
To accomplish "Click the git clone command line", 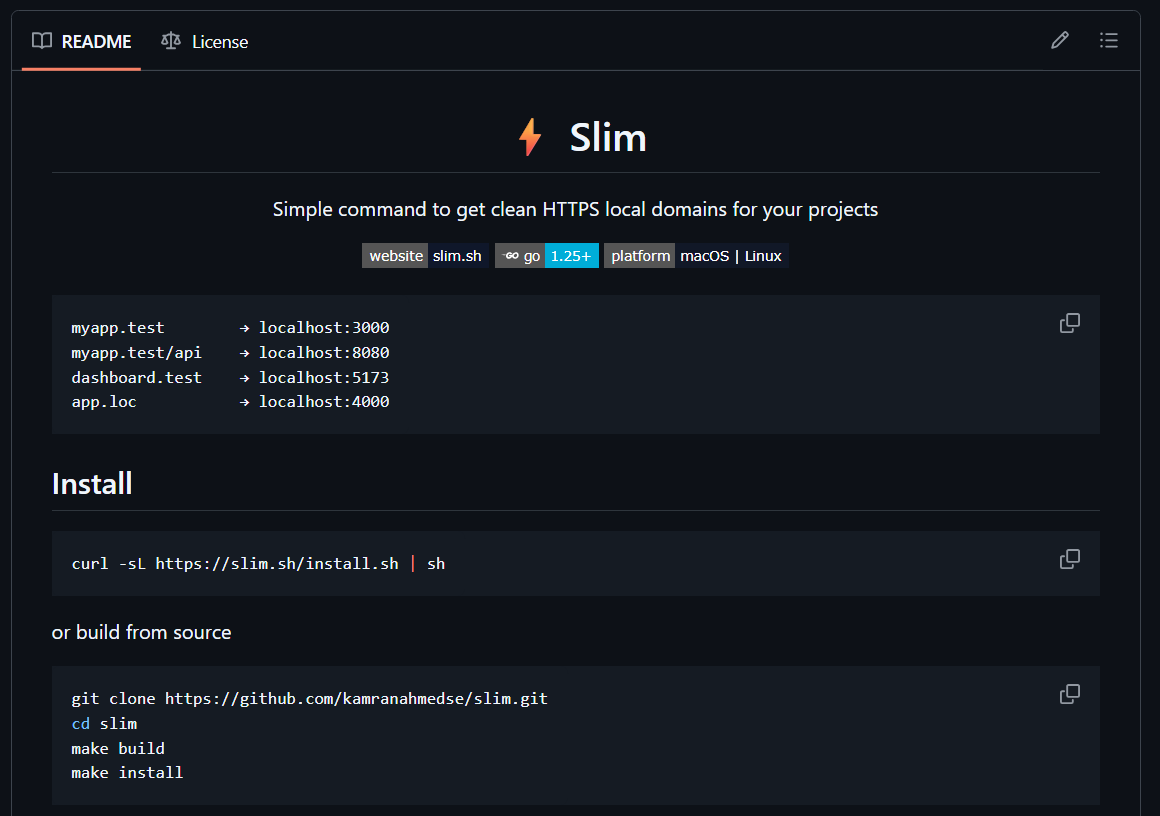I will coord(309,698).
